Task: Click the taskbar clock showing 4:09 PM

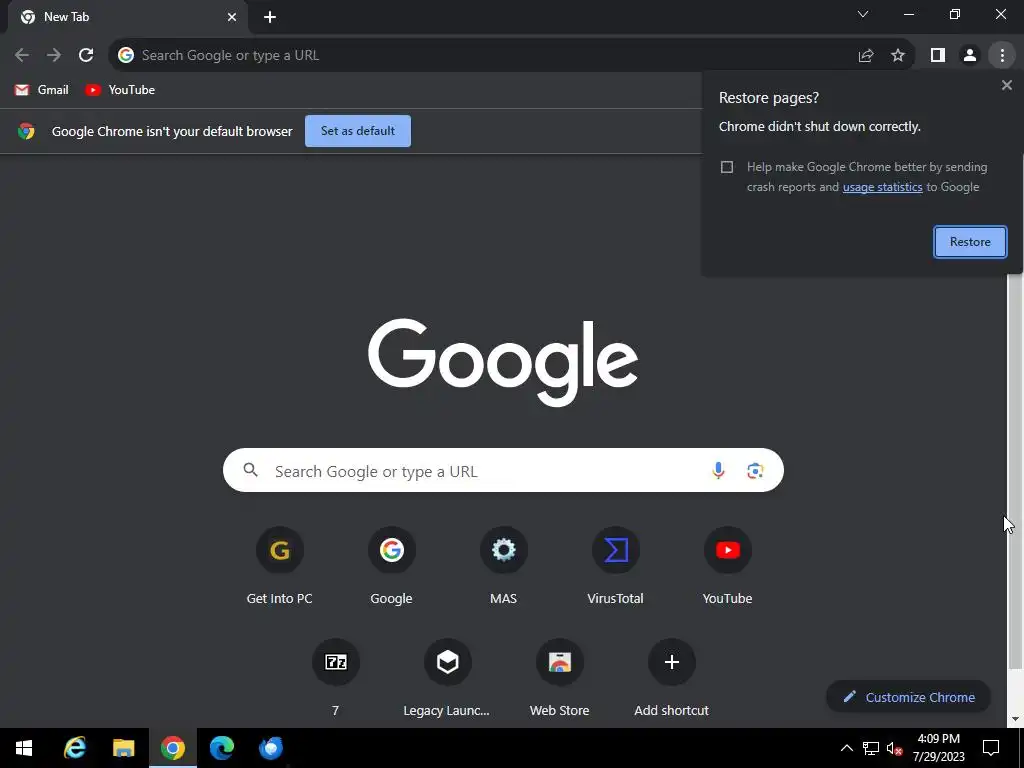Action: coord(938,748)
